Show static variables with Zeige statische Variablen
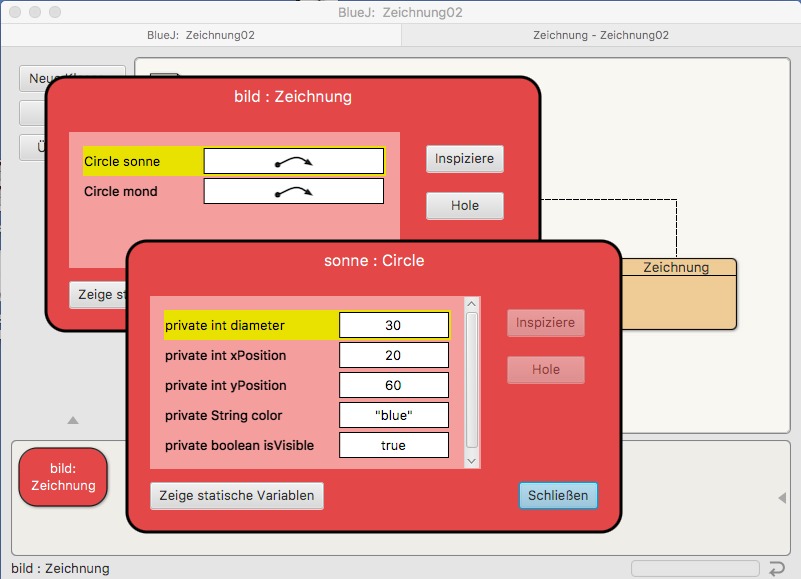The width and height of the screenshot is (801, 579). click(x=237, y=495)
